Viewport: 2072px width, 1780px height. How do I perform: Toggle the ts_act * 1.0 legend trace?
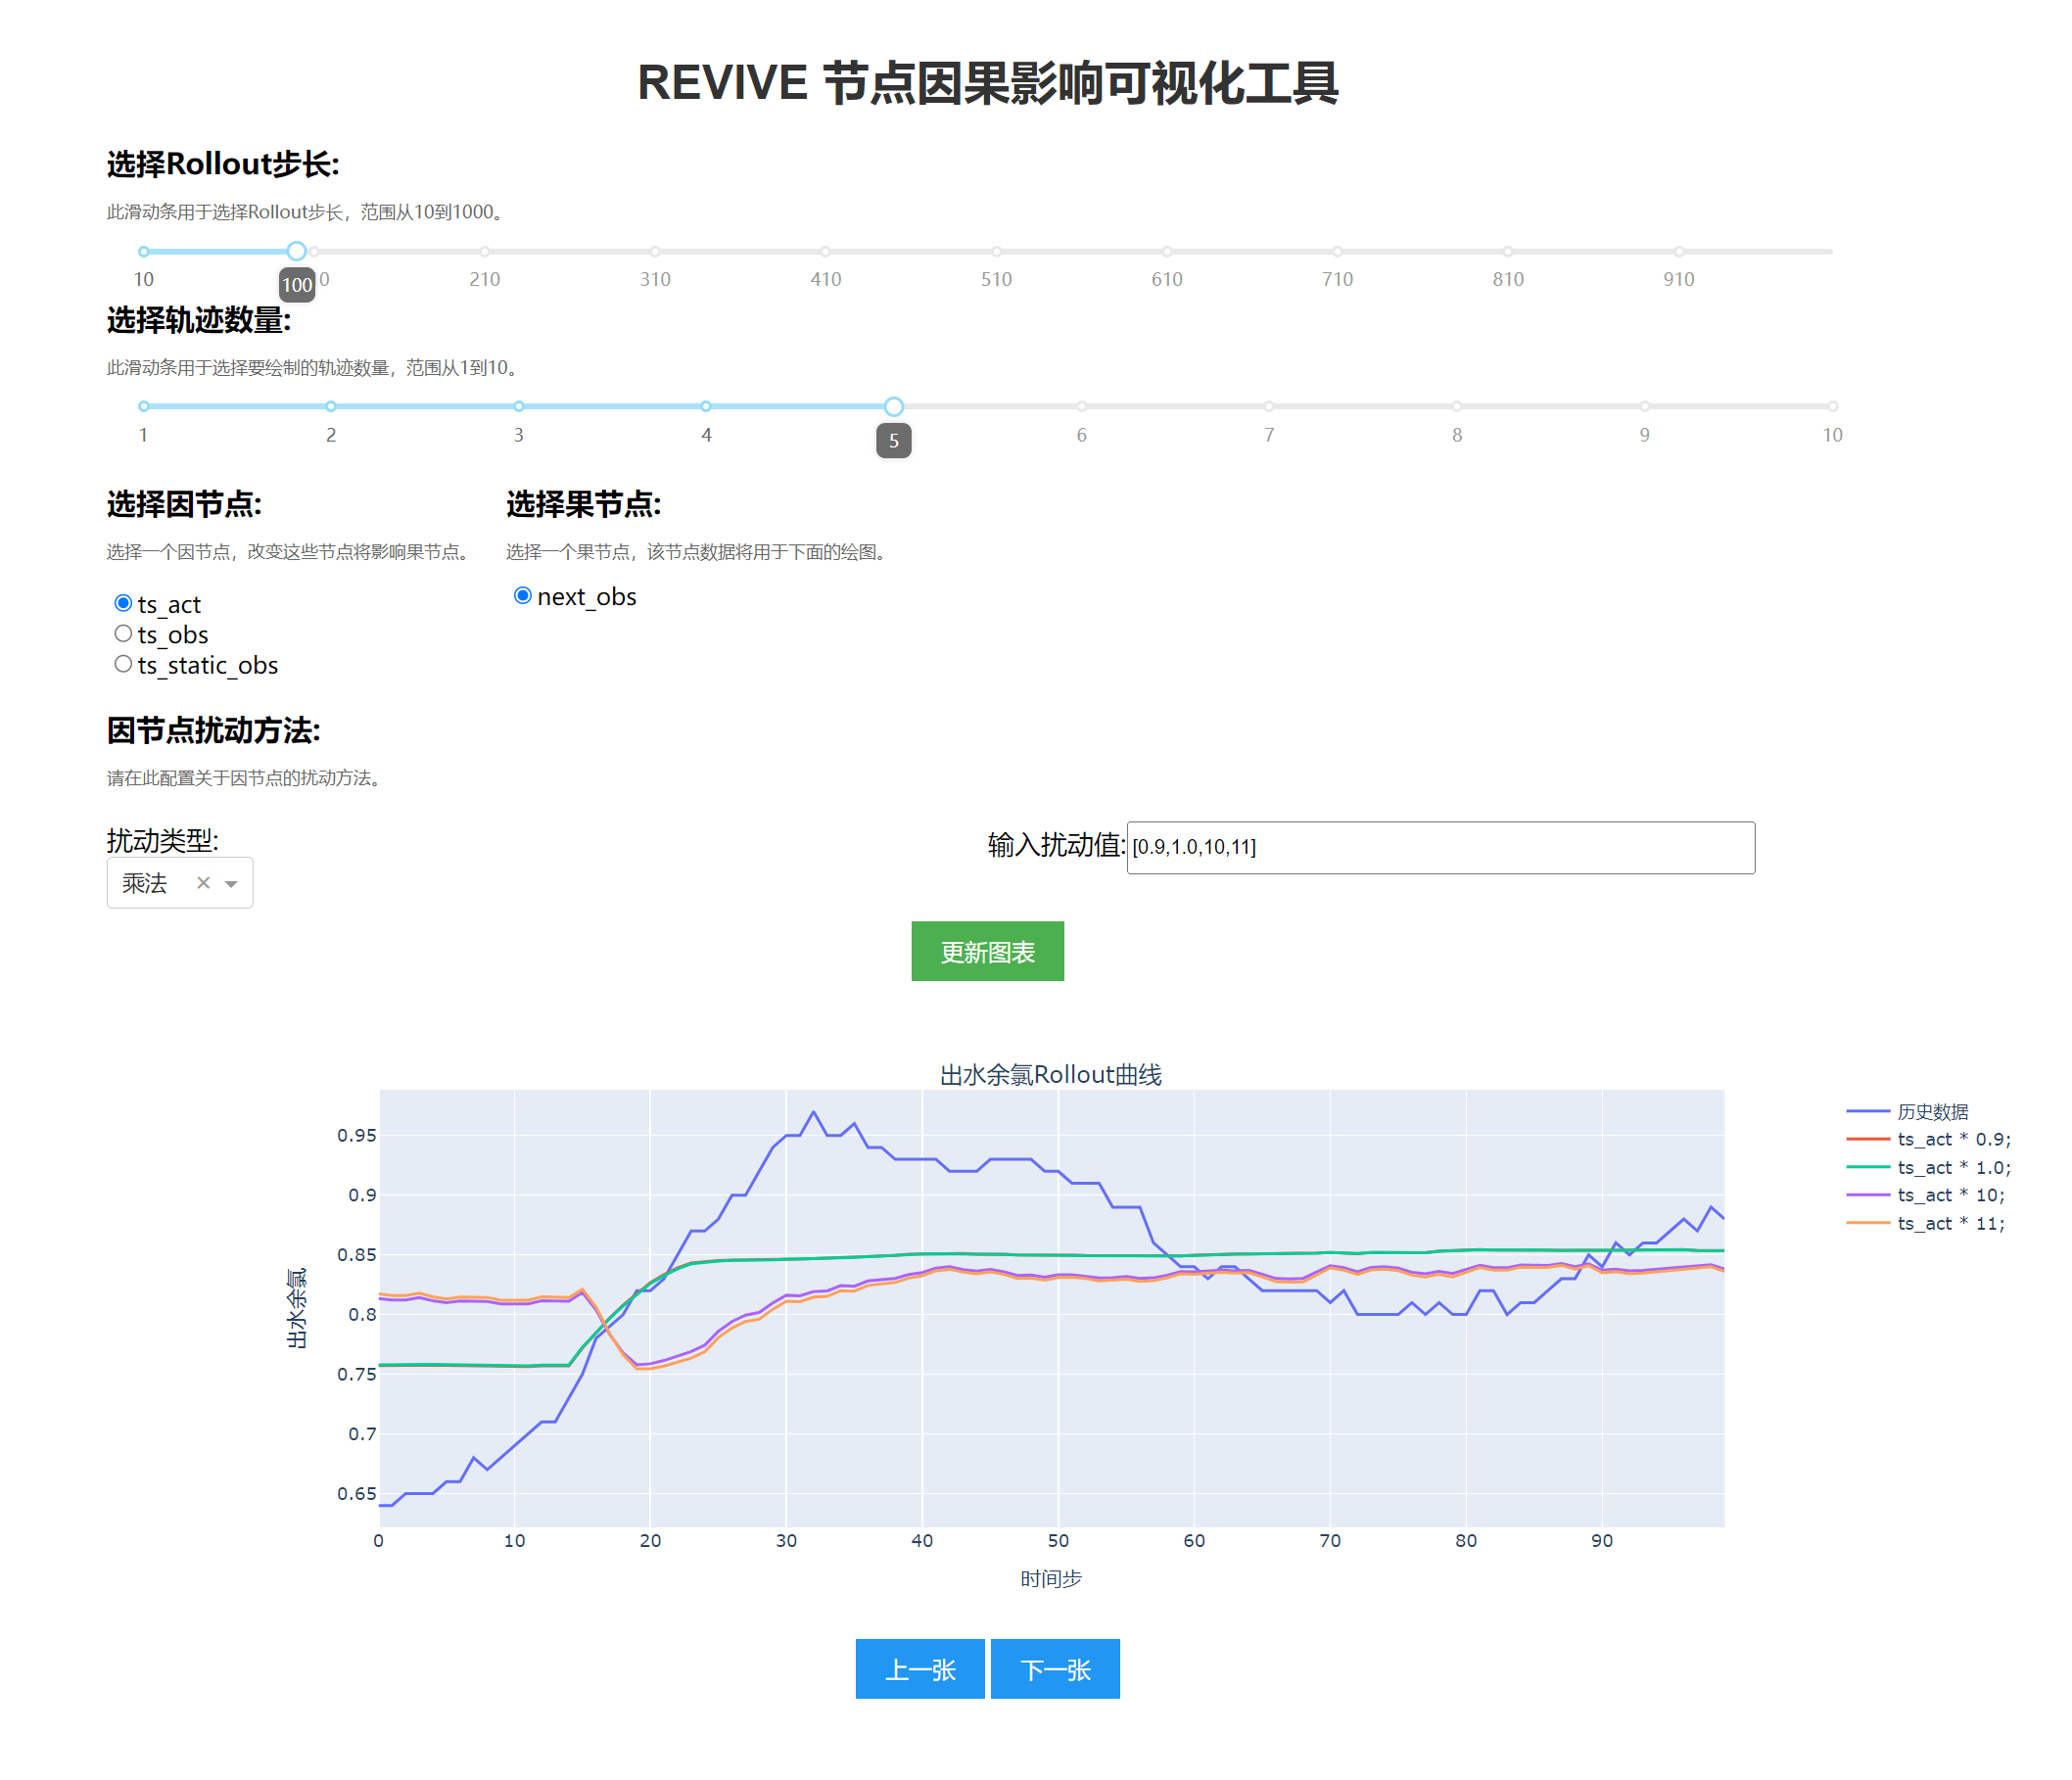(1929, 1167)
